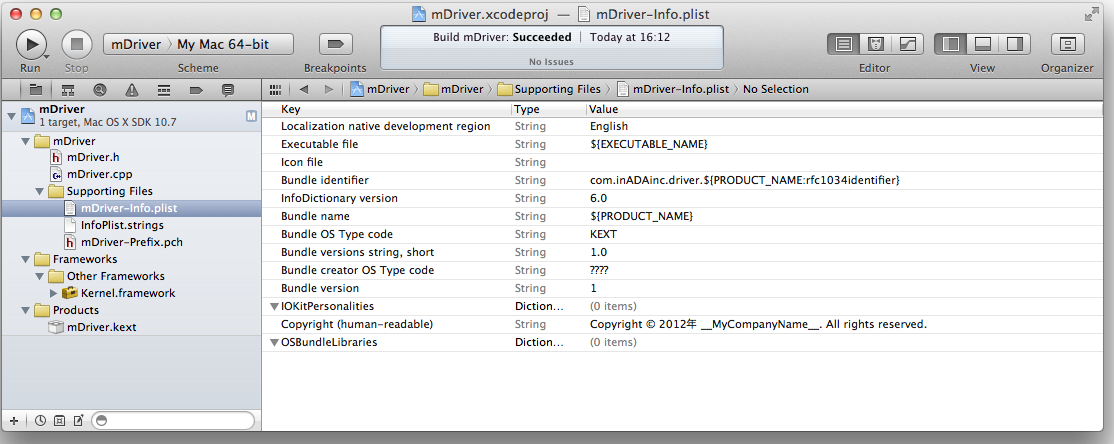Open the Organizer window
This screenshot has height=444, width=1114.
click(1066, 44)
